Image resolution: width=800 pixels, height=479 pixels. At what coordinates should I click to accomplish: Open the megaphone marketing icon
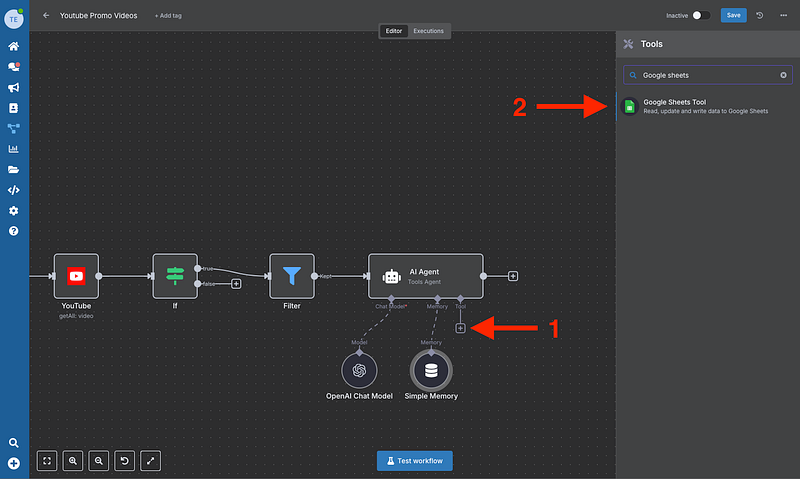[x=14, y=87]
